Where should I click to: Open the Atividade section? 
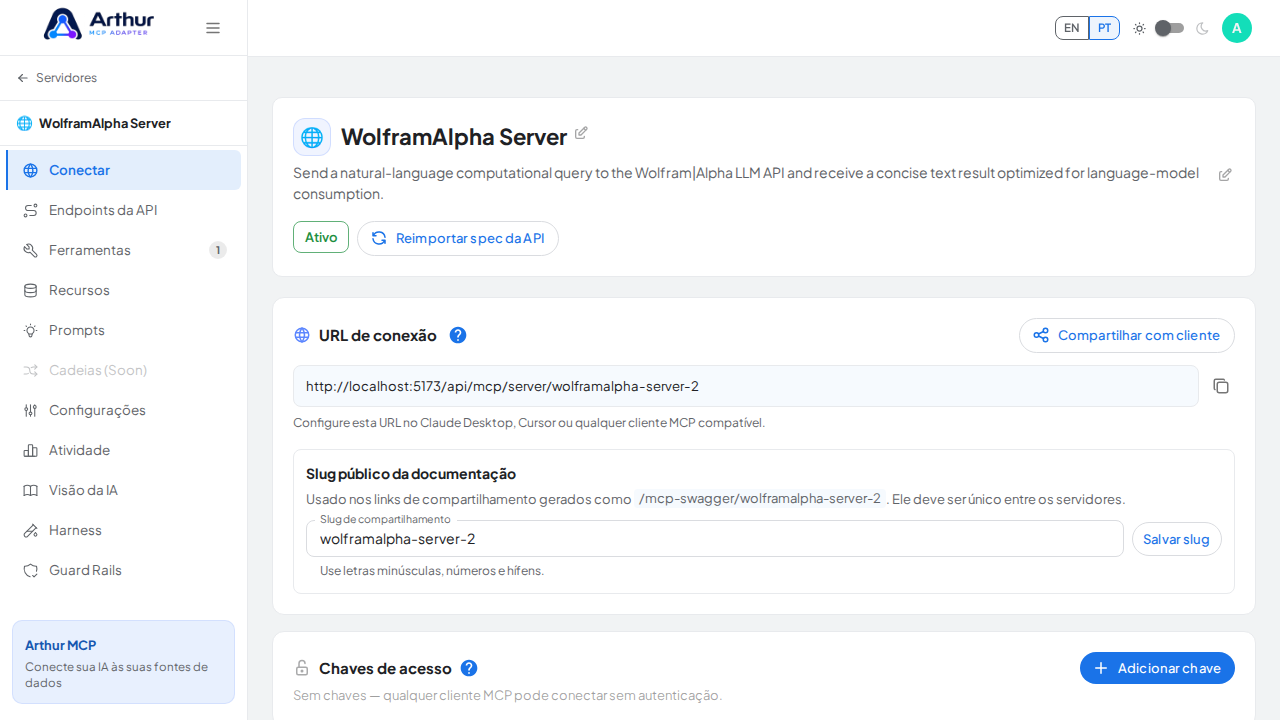point(123,450)
